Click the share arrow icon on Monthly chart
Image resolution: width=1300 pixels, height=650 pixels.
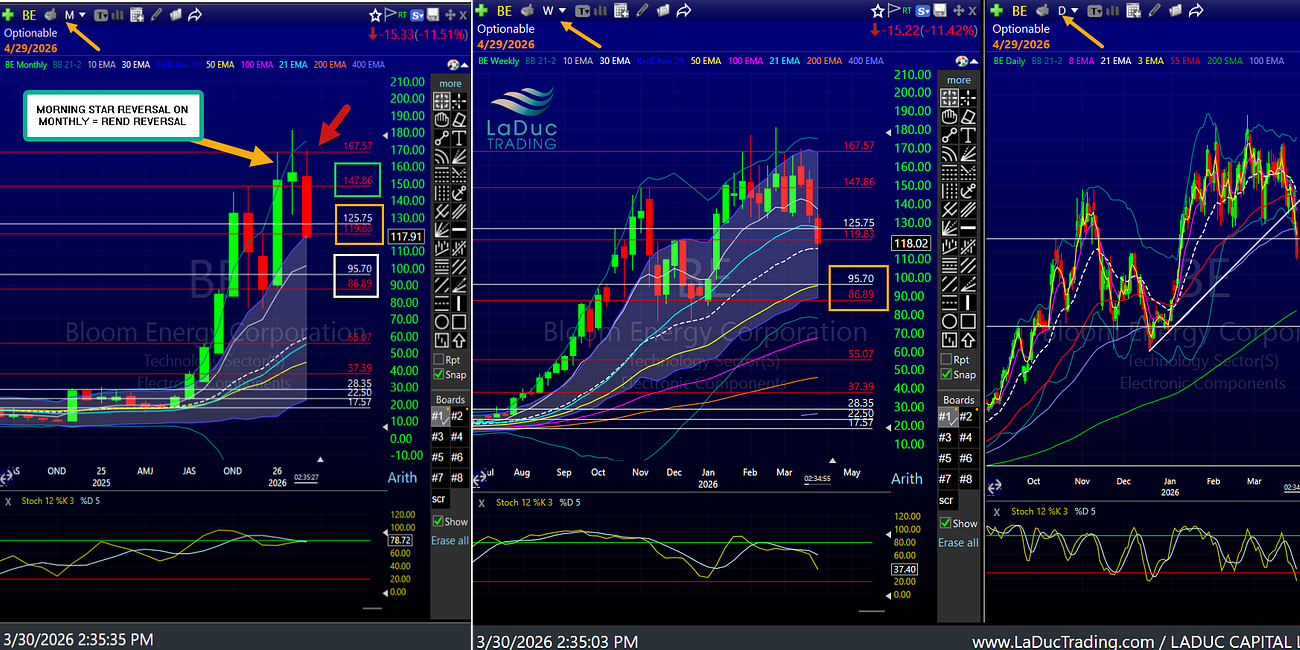[194, 14]
